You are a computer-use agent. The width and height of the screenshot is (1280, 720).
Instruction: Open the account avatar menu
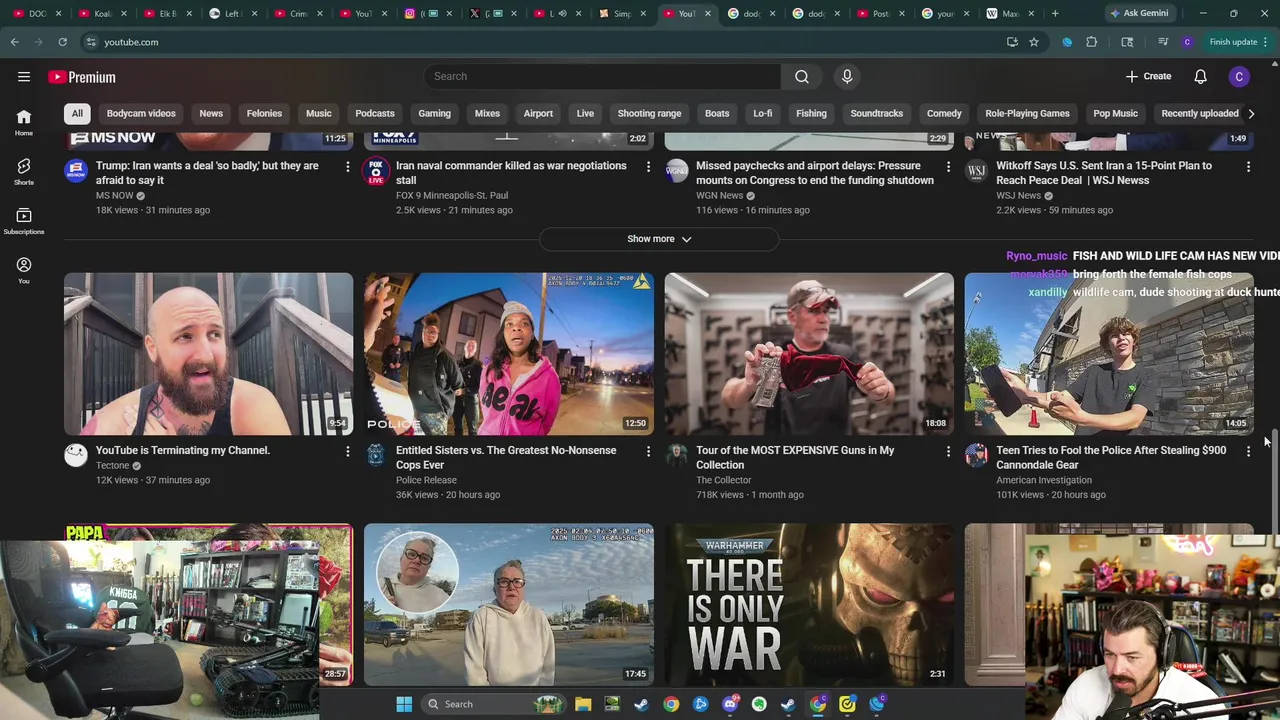(1239, 77)
